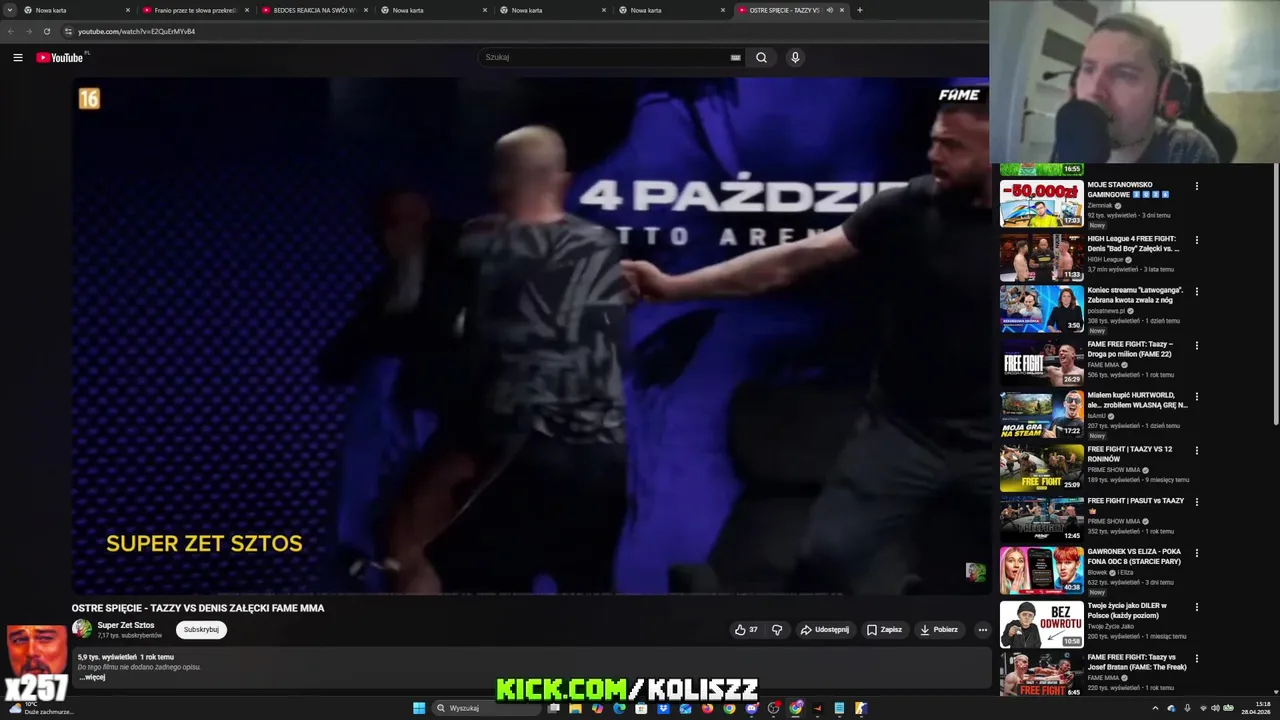This screenshot has height=720, width=1280.
Task: Open Firefox from the taskbar
Action: pyautogui.click(x=707, y=708)
